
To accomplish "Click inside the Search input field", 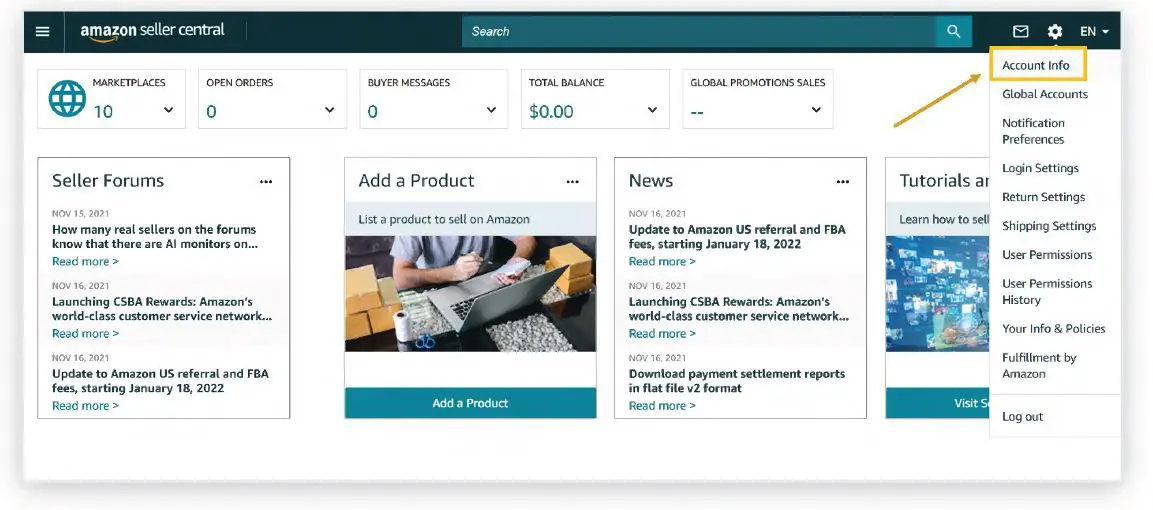I will coord(699,32).
